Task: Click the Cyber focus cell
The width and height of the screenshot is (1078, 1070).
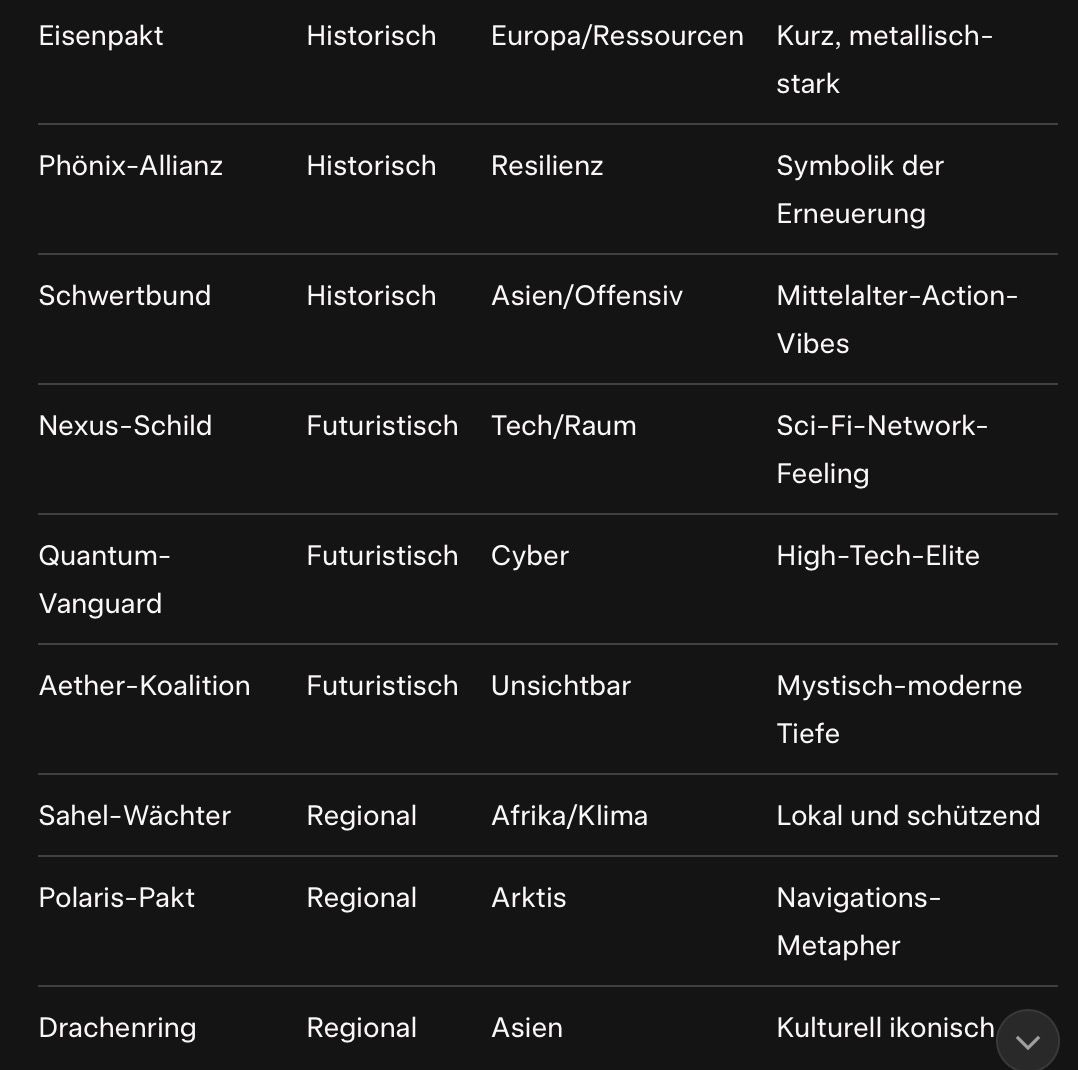Action: pyautogui.click(x=530, y=556)
